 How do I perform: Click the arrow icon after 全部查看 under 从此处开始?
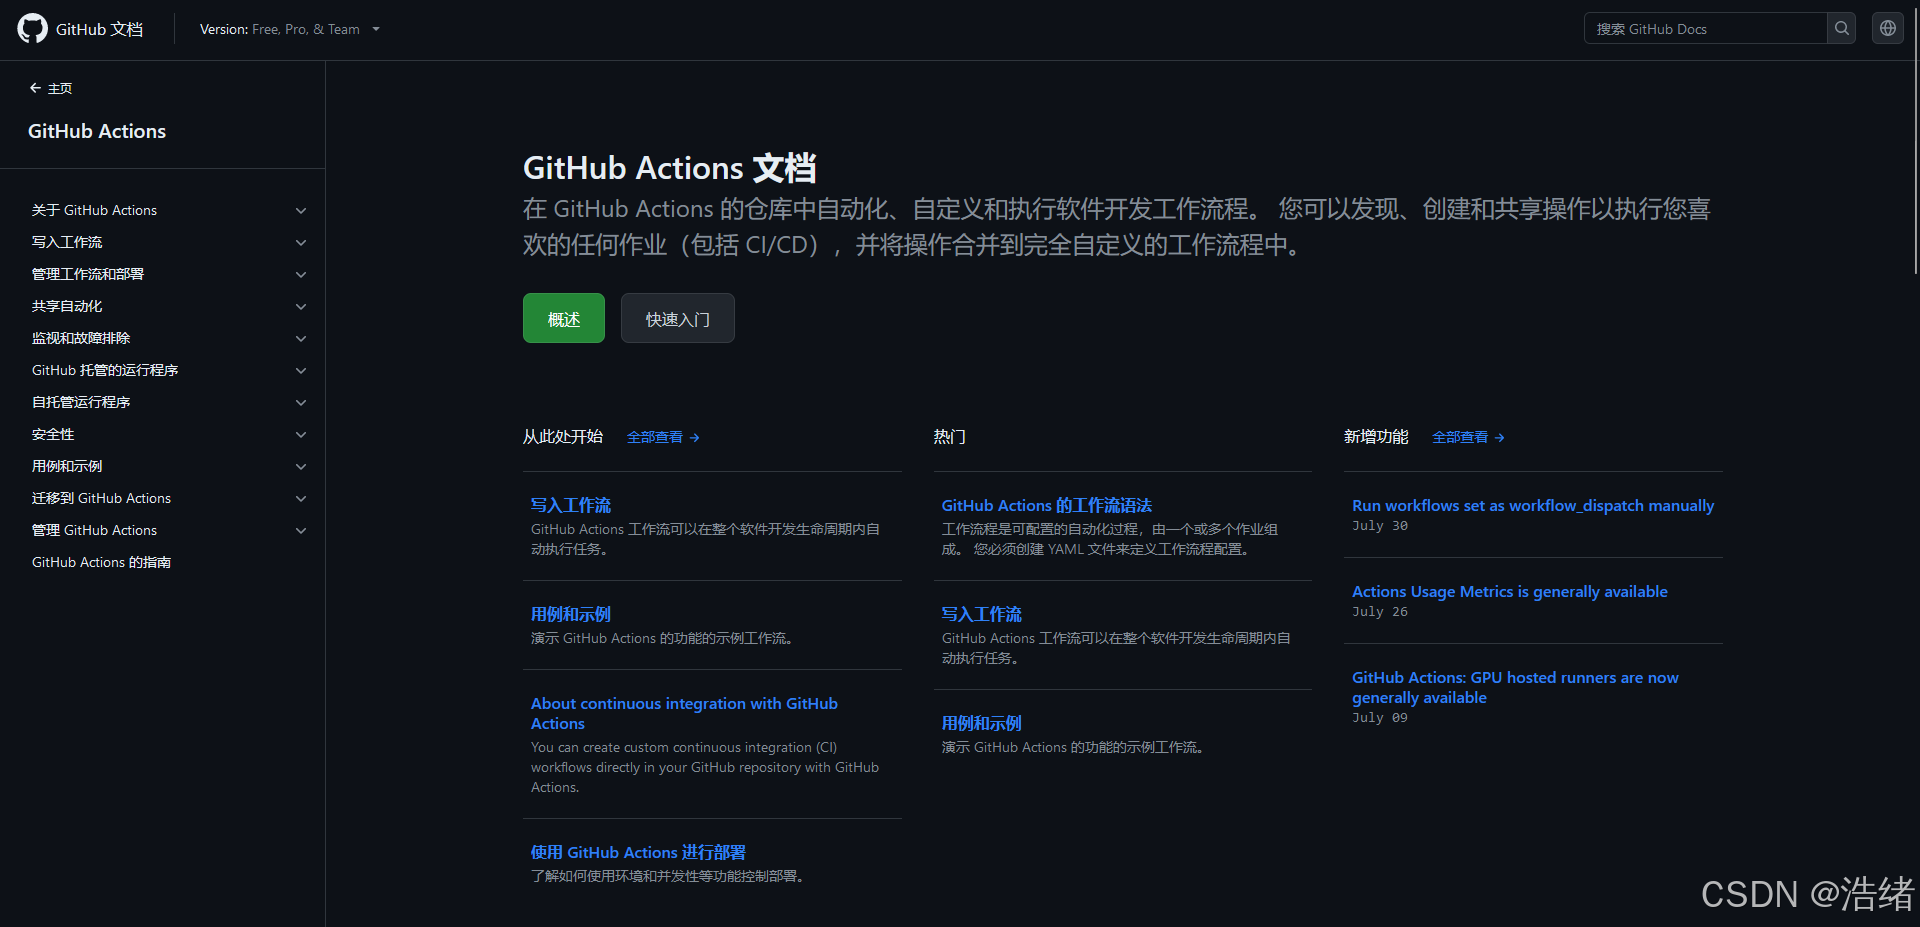coord(694,437)
